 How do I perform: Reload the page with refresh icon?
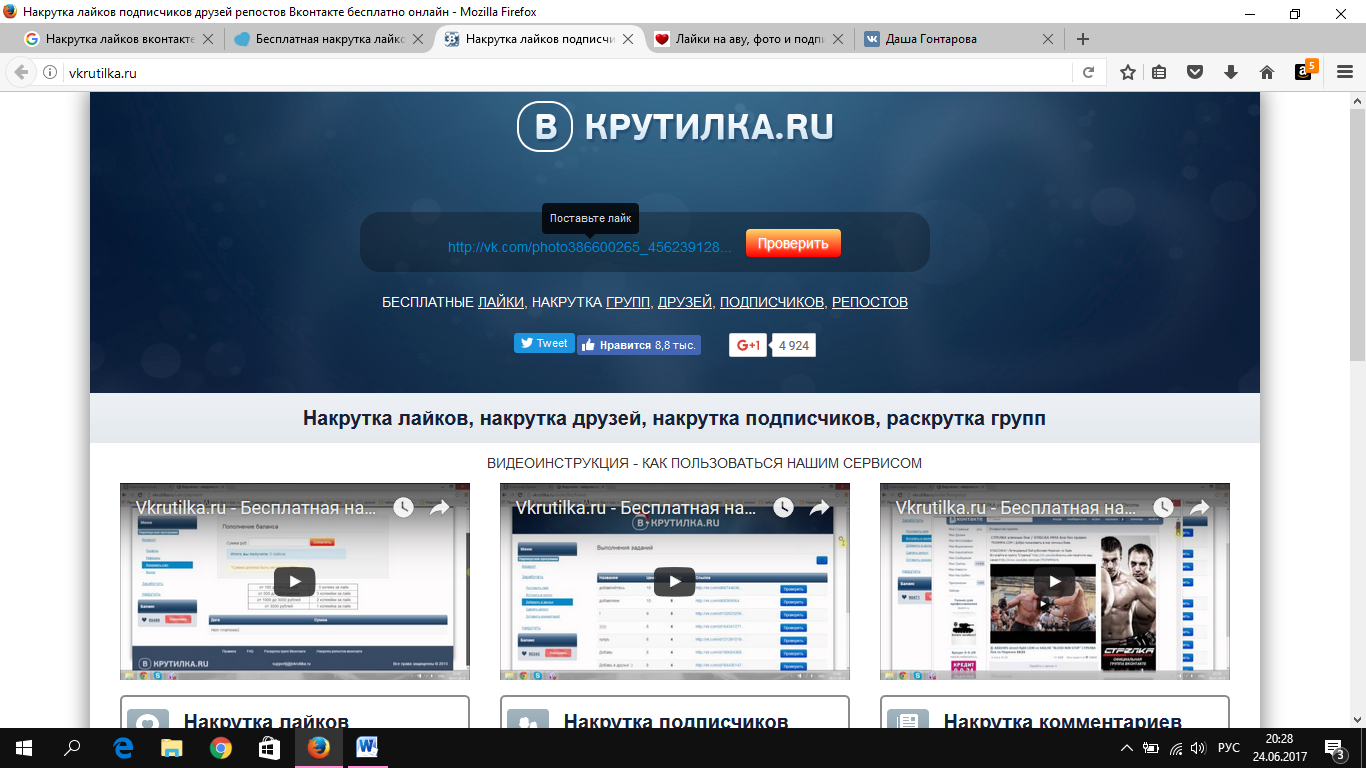[1088, 72]
